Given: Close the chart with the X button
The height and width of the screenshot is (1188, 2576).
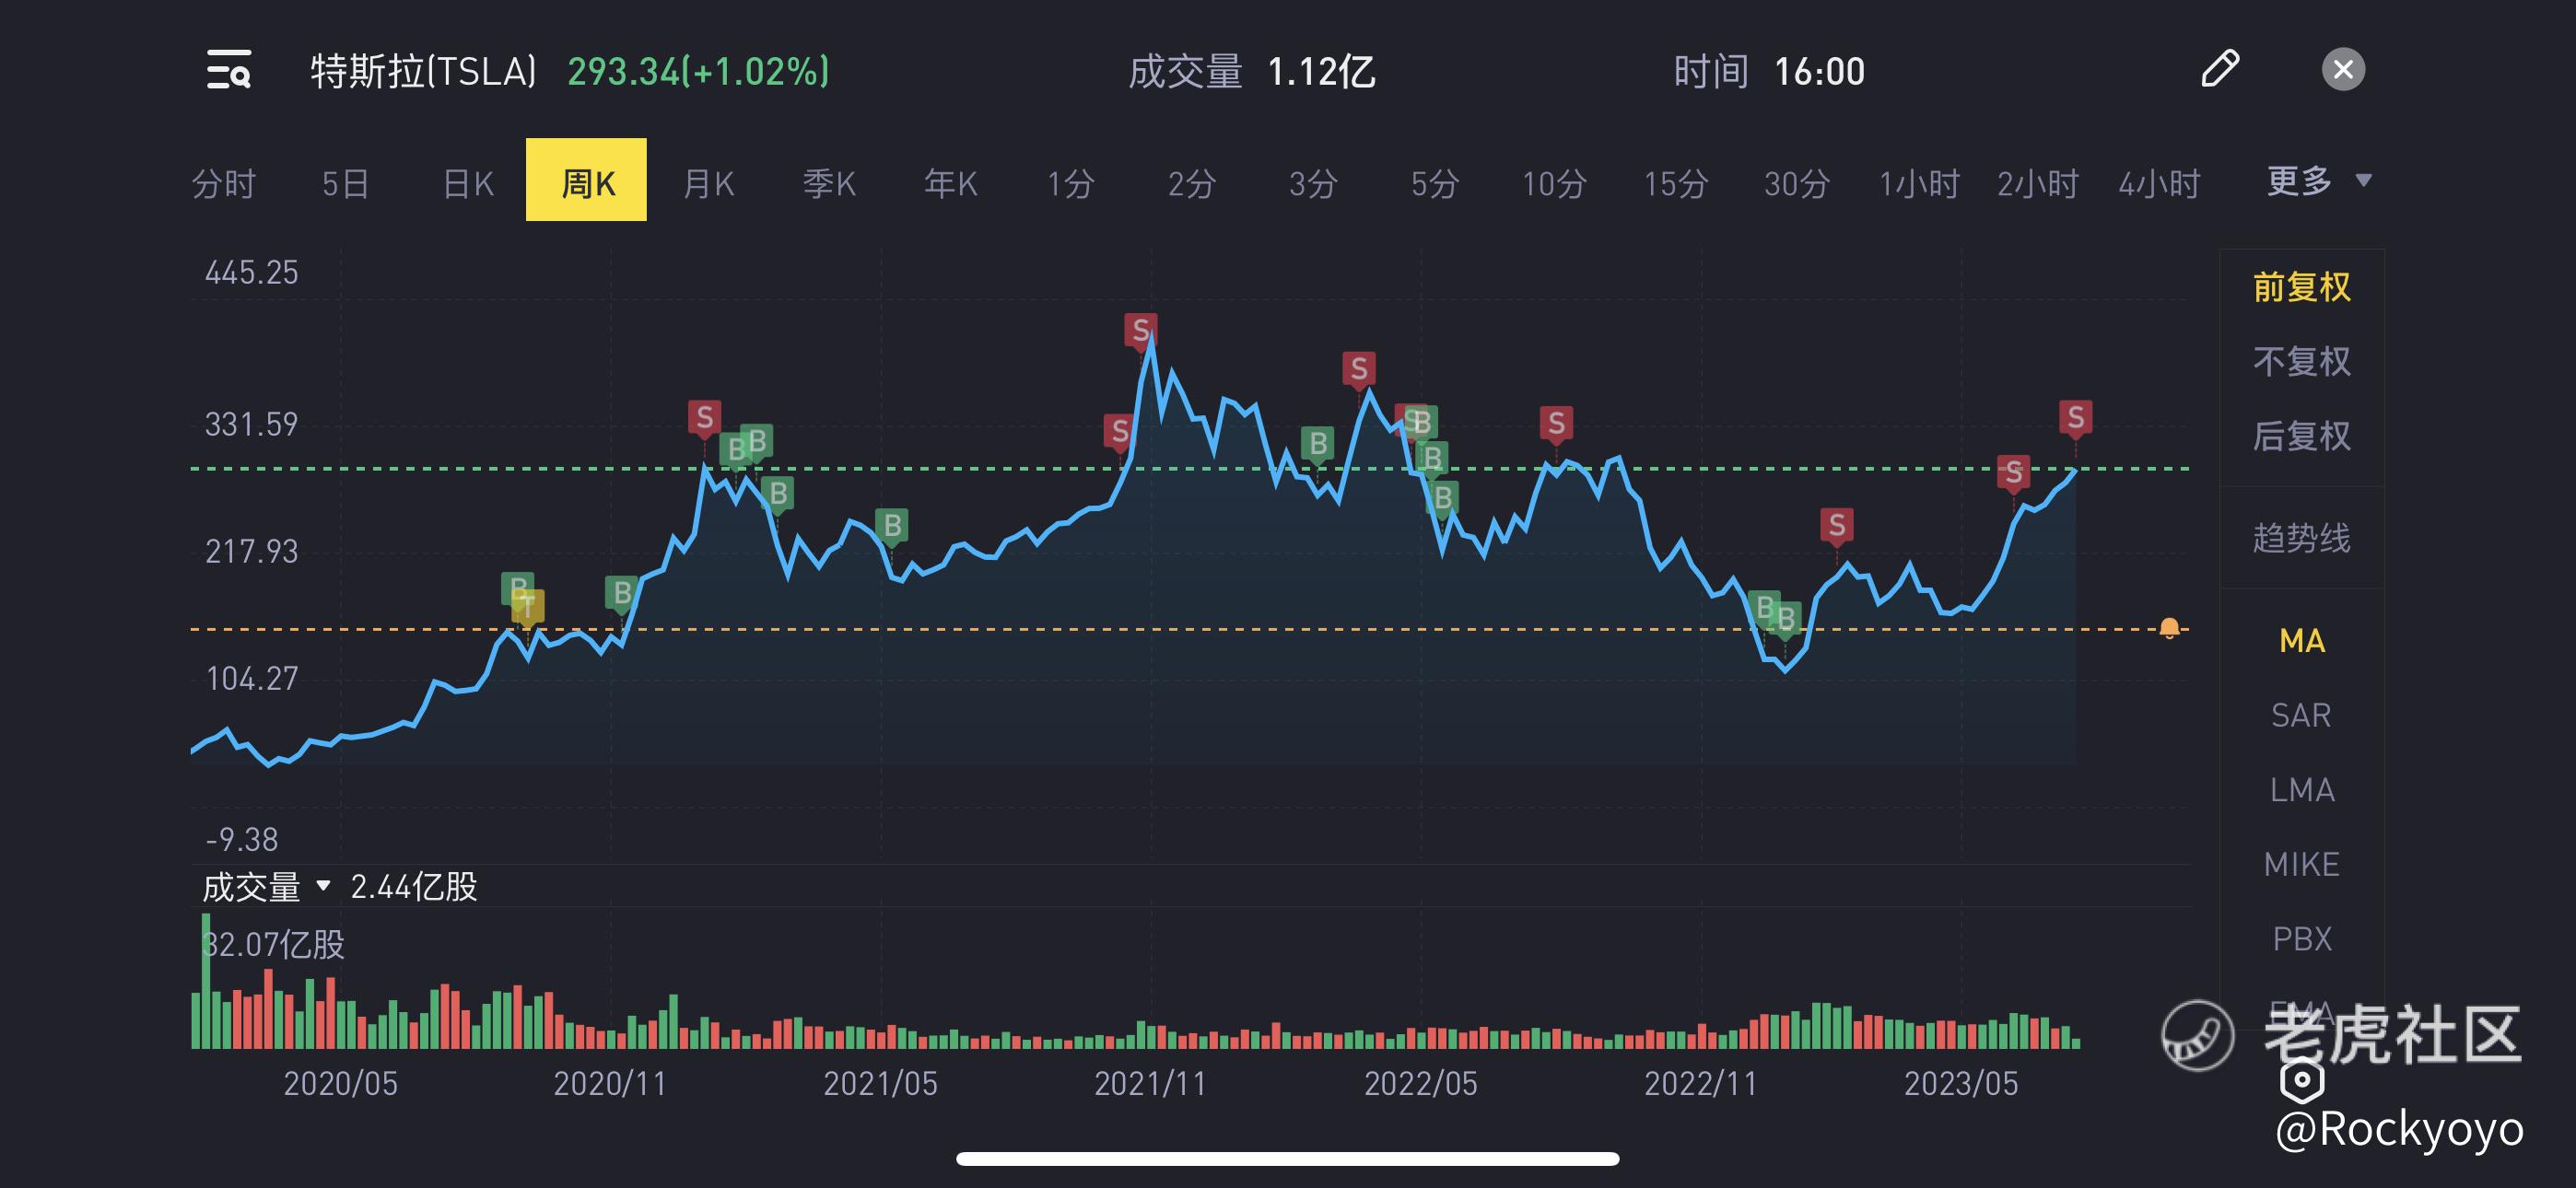Looking at the screenshot, I should (x=2343, y=70).
